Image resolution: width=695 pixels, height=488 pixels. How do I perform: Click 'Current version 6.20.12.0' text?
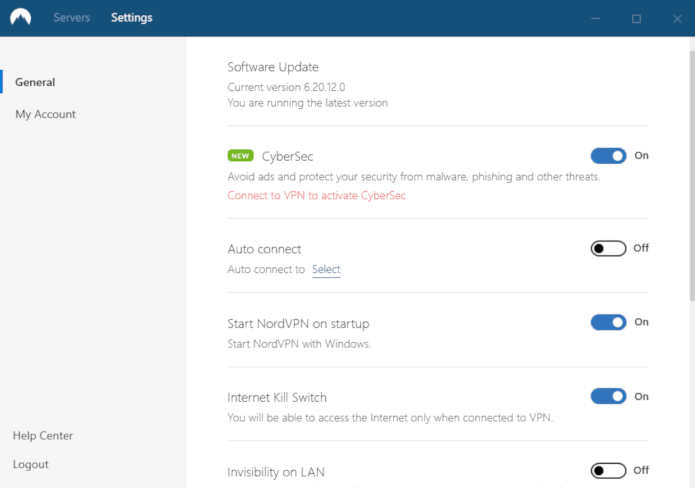click(x=286, y=87)
